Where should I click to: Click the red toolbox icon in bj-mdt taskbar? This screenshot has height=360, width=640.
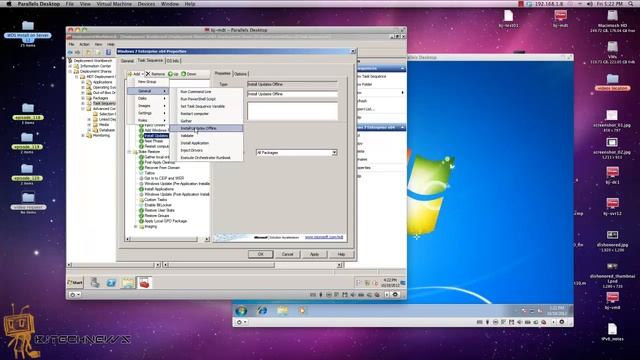(x=144, y=282)
